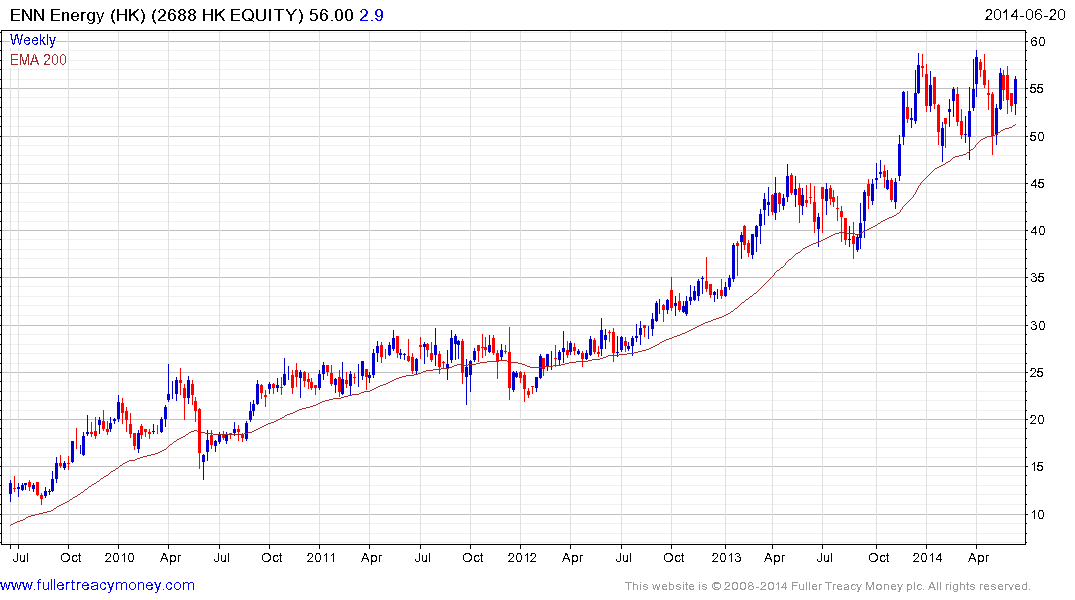This screenshot has width=1075, height=600.
Task: Click the 35 price axis label
Action: coord(1038,278)
